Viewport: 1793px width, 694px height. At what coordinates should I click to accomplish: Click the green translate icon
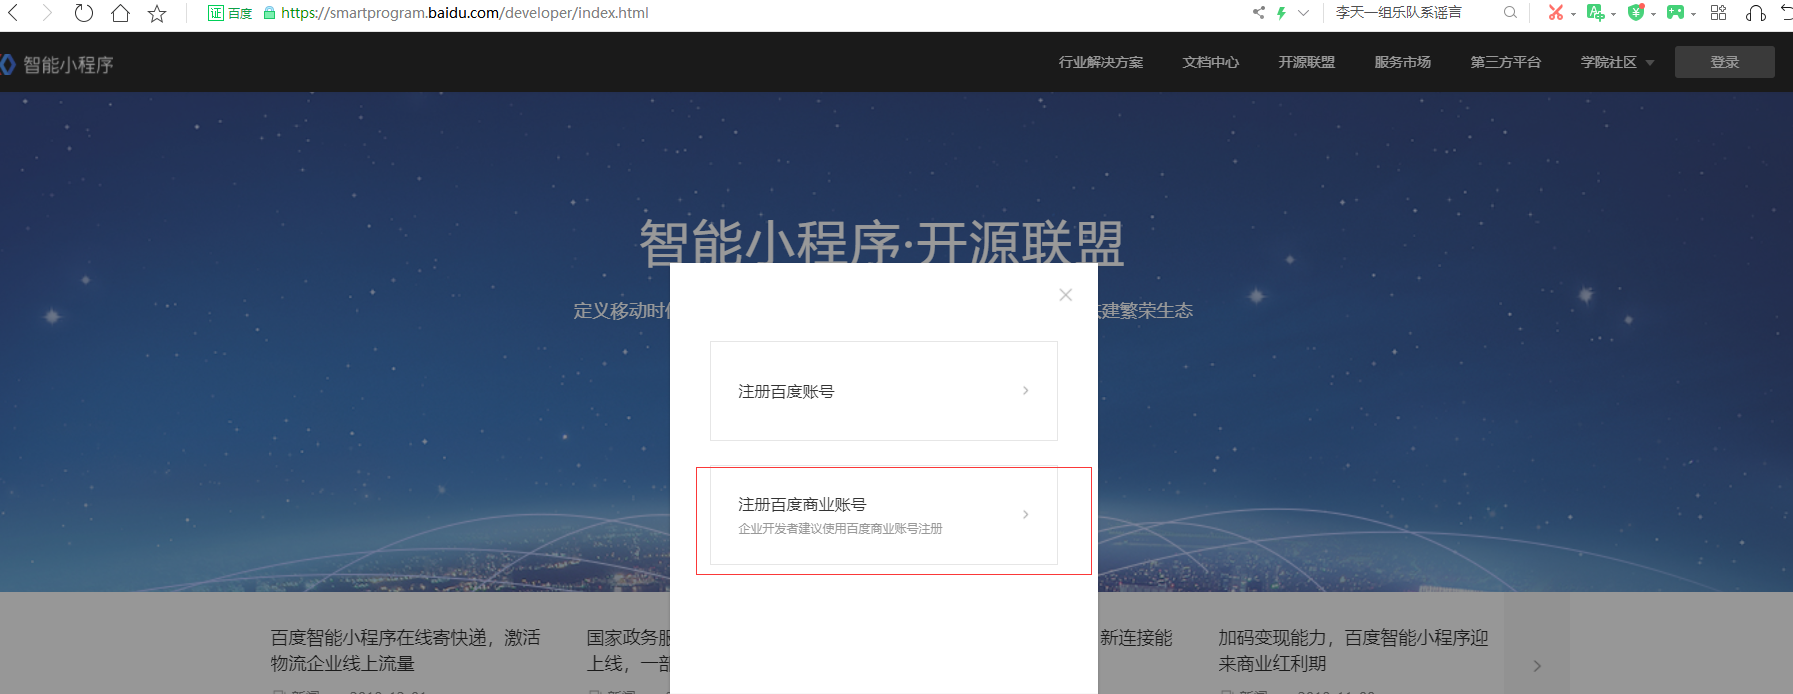(x=1595, y=13)
